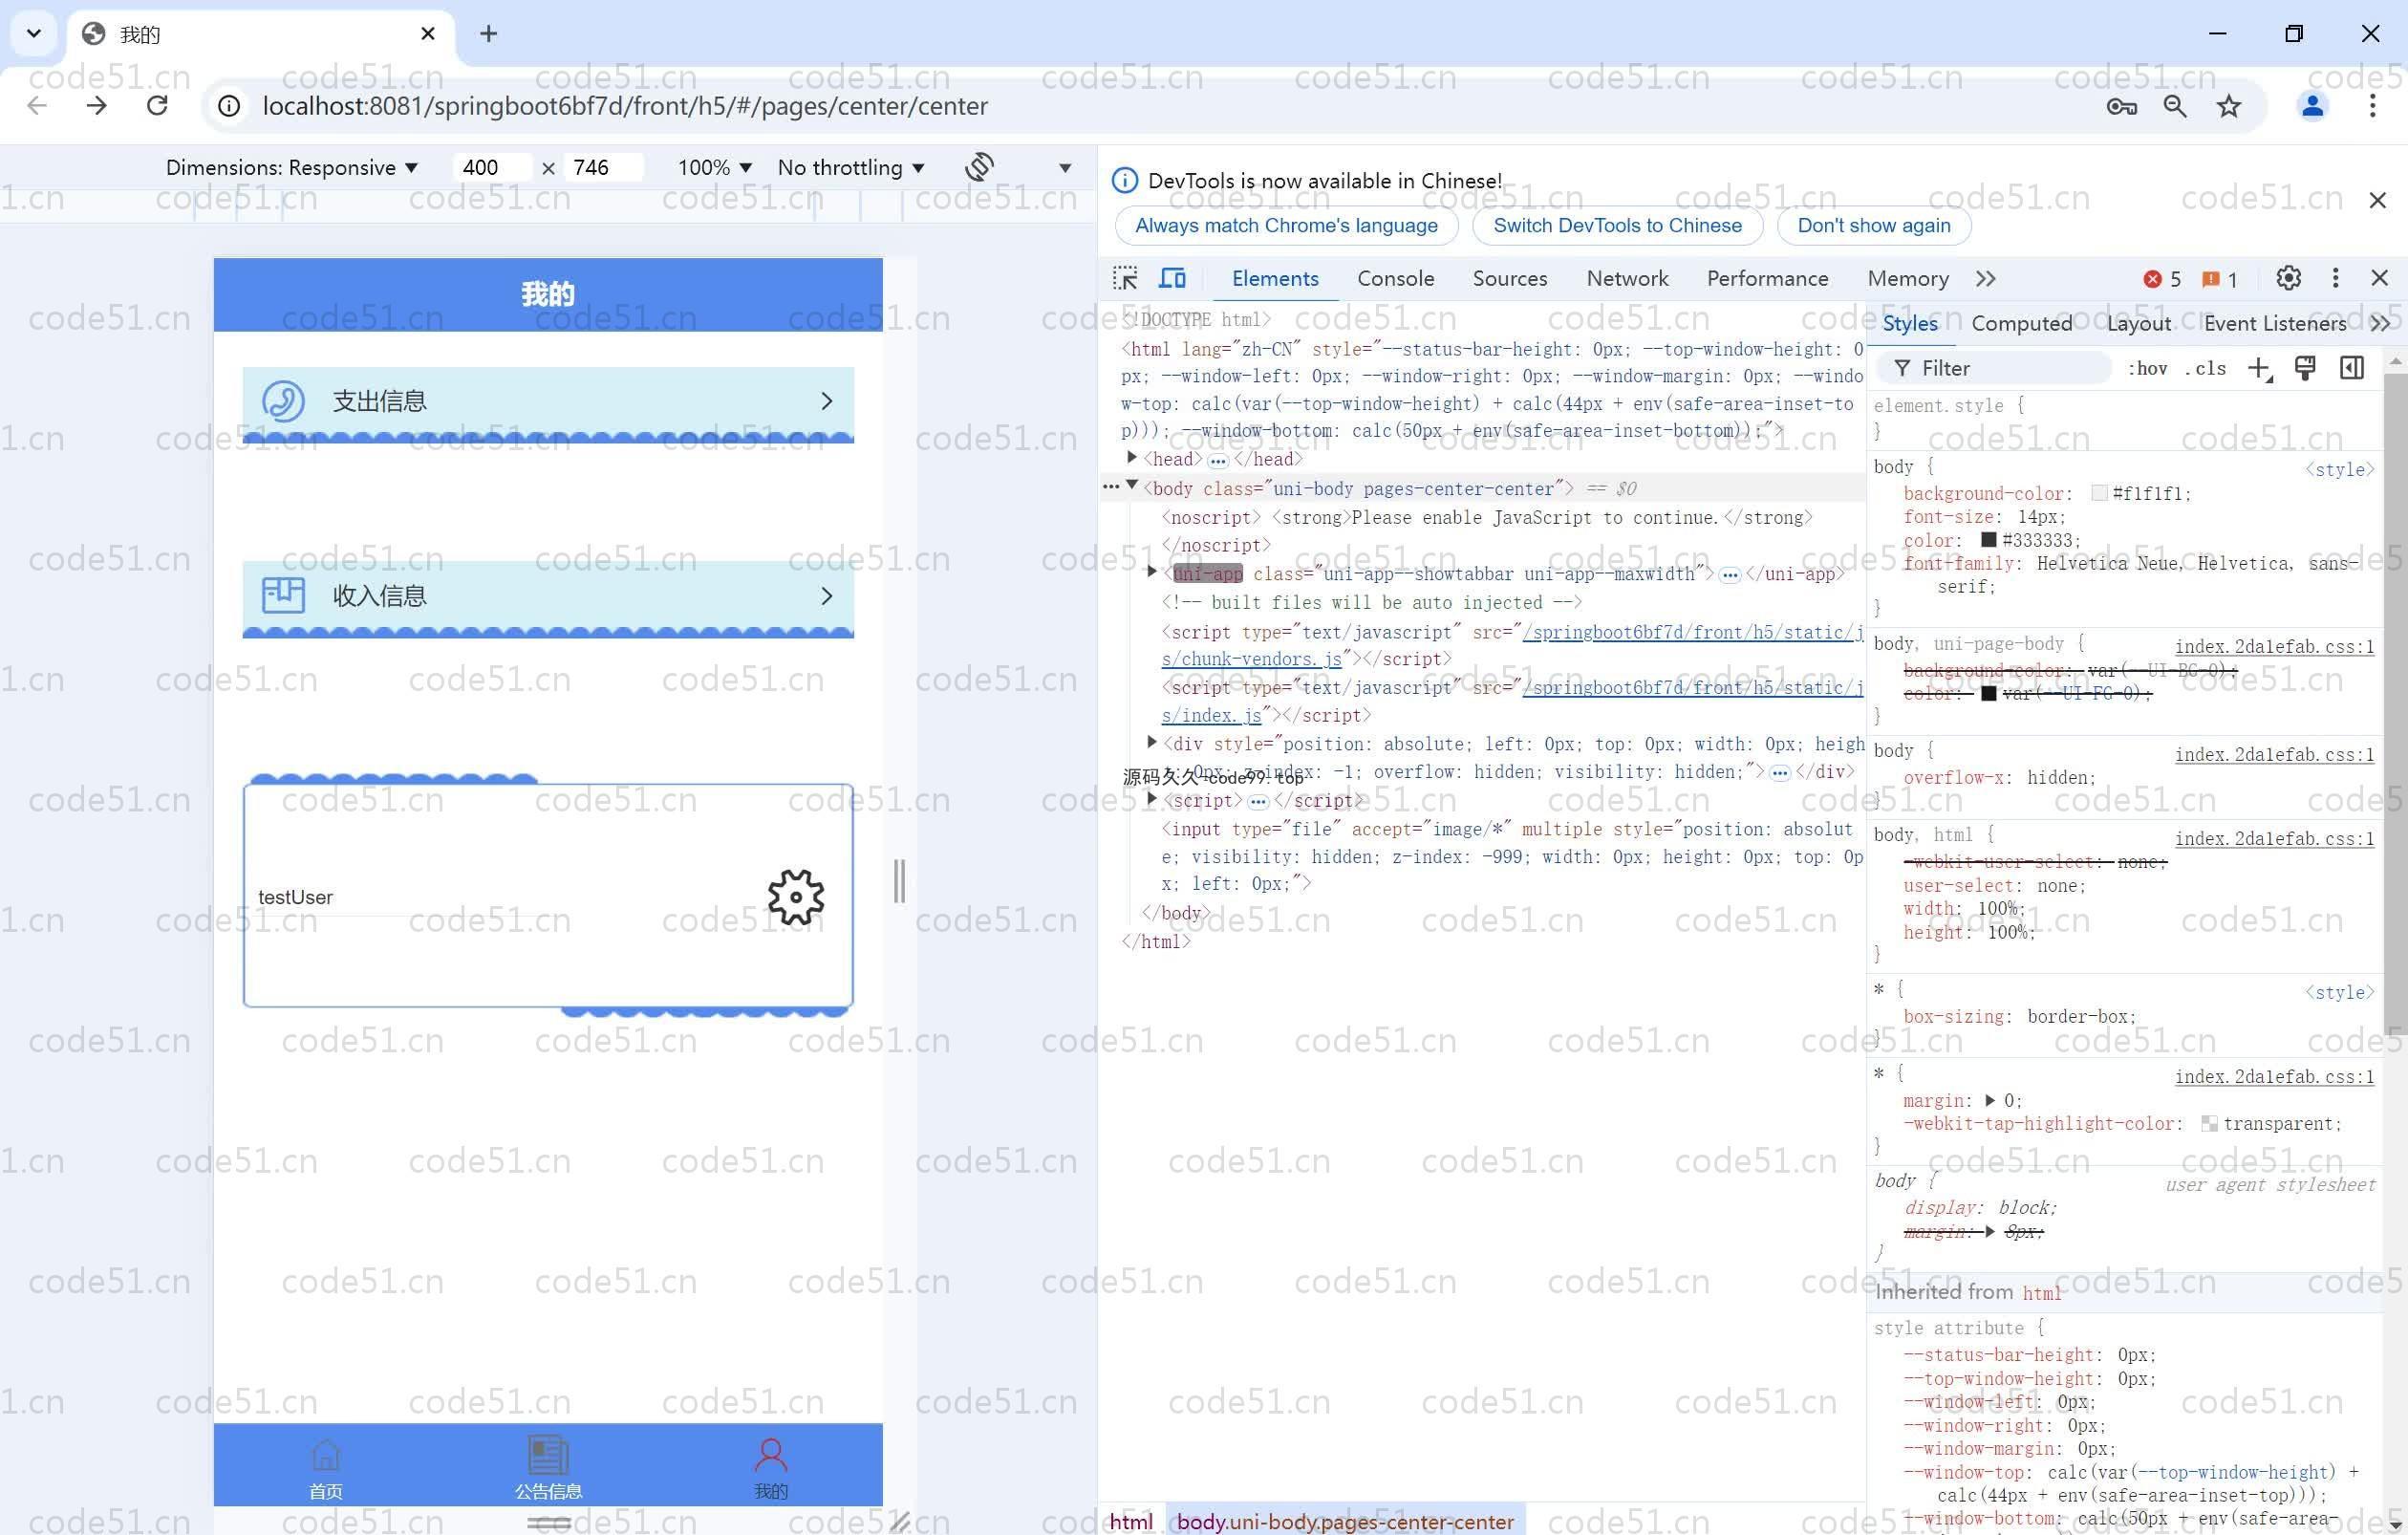The image size is (2408, 1535).
Task: Show more Styles sidebar tabs
Action: (2380, 323)
